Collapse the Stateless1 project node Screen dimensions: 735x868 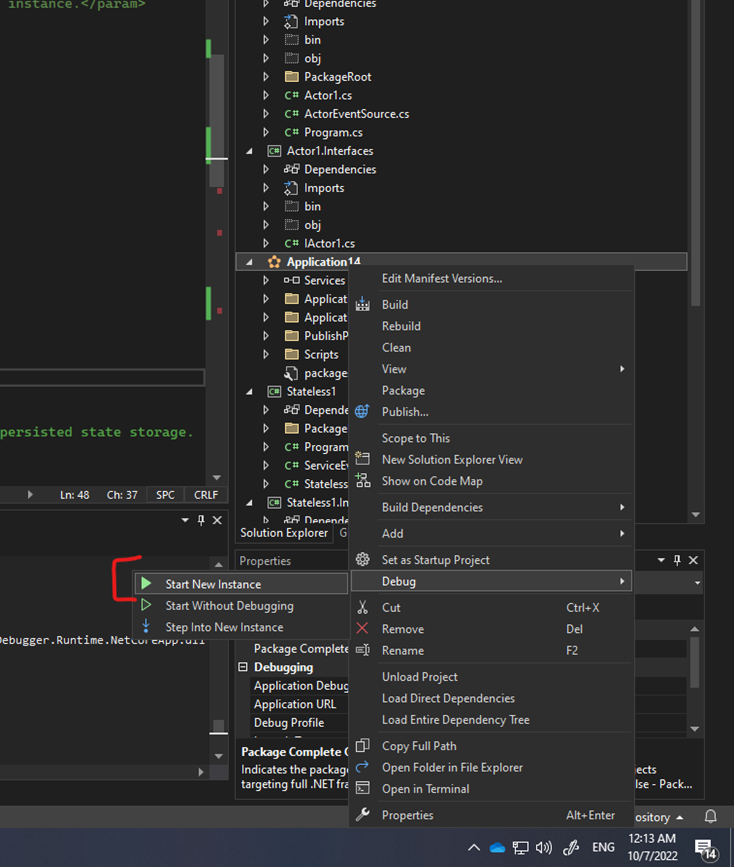click(249, 391)
